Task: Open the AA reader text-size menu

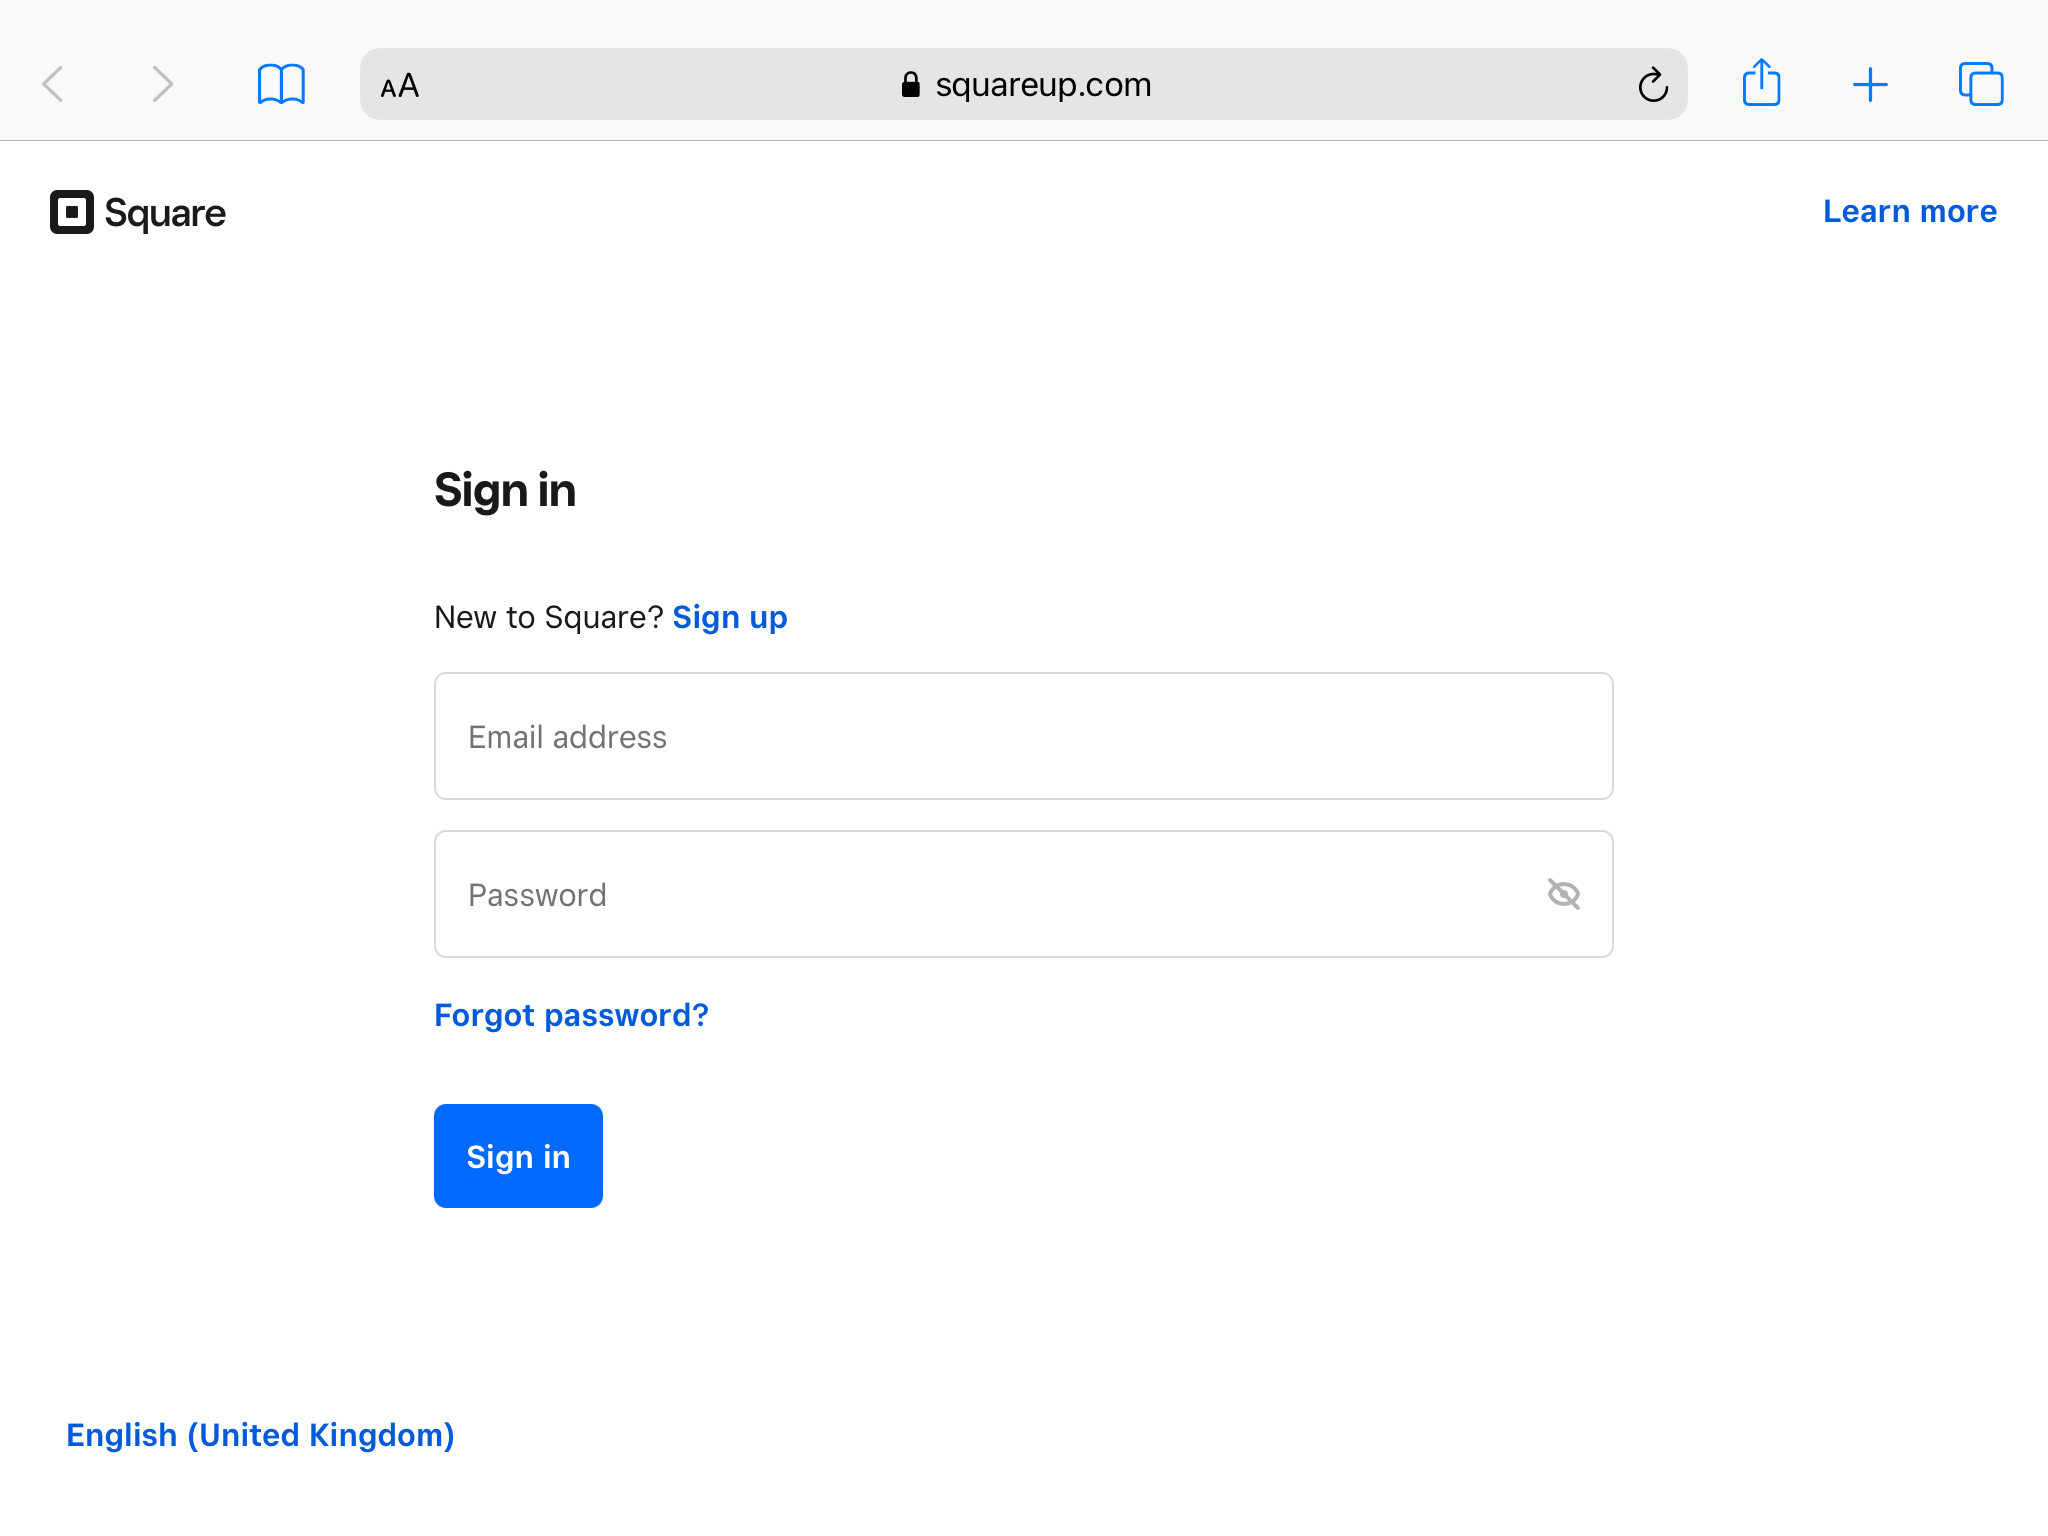Action: (x=400, y=85)
